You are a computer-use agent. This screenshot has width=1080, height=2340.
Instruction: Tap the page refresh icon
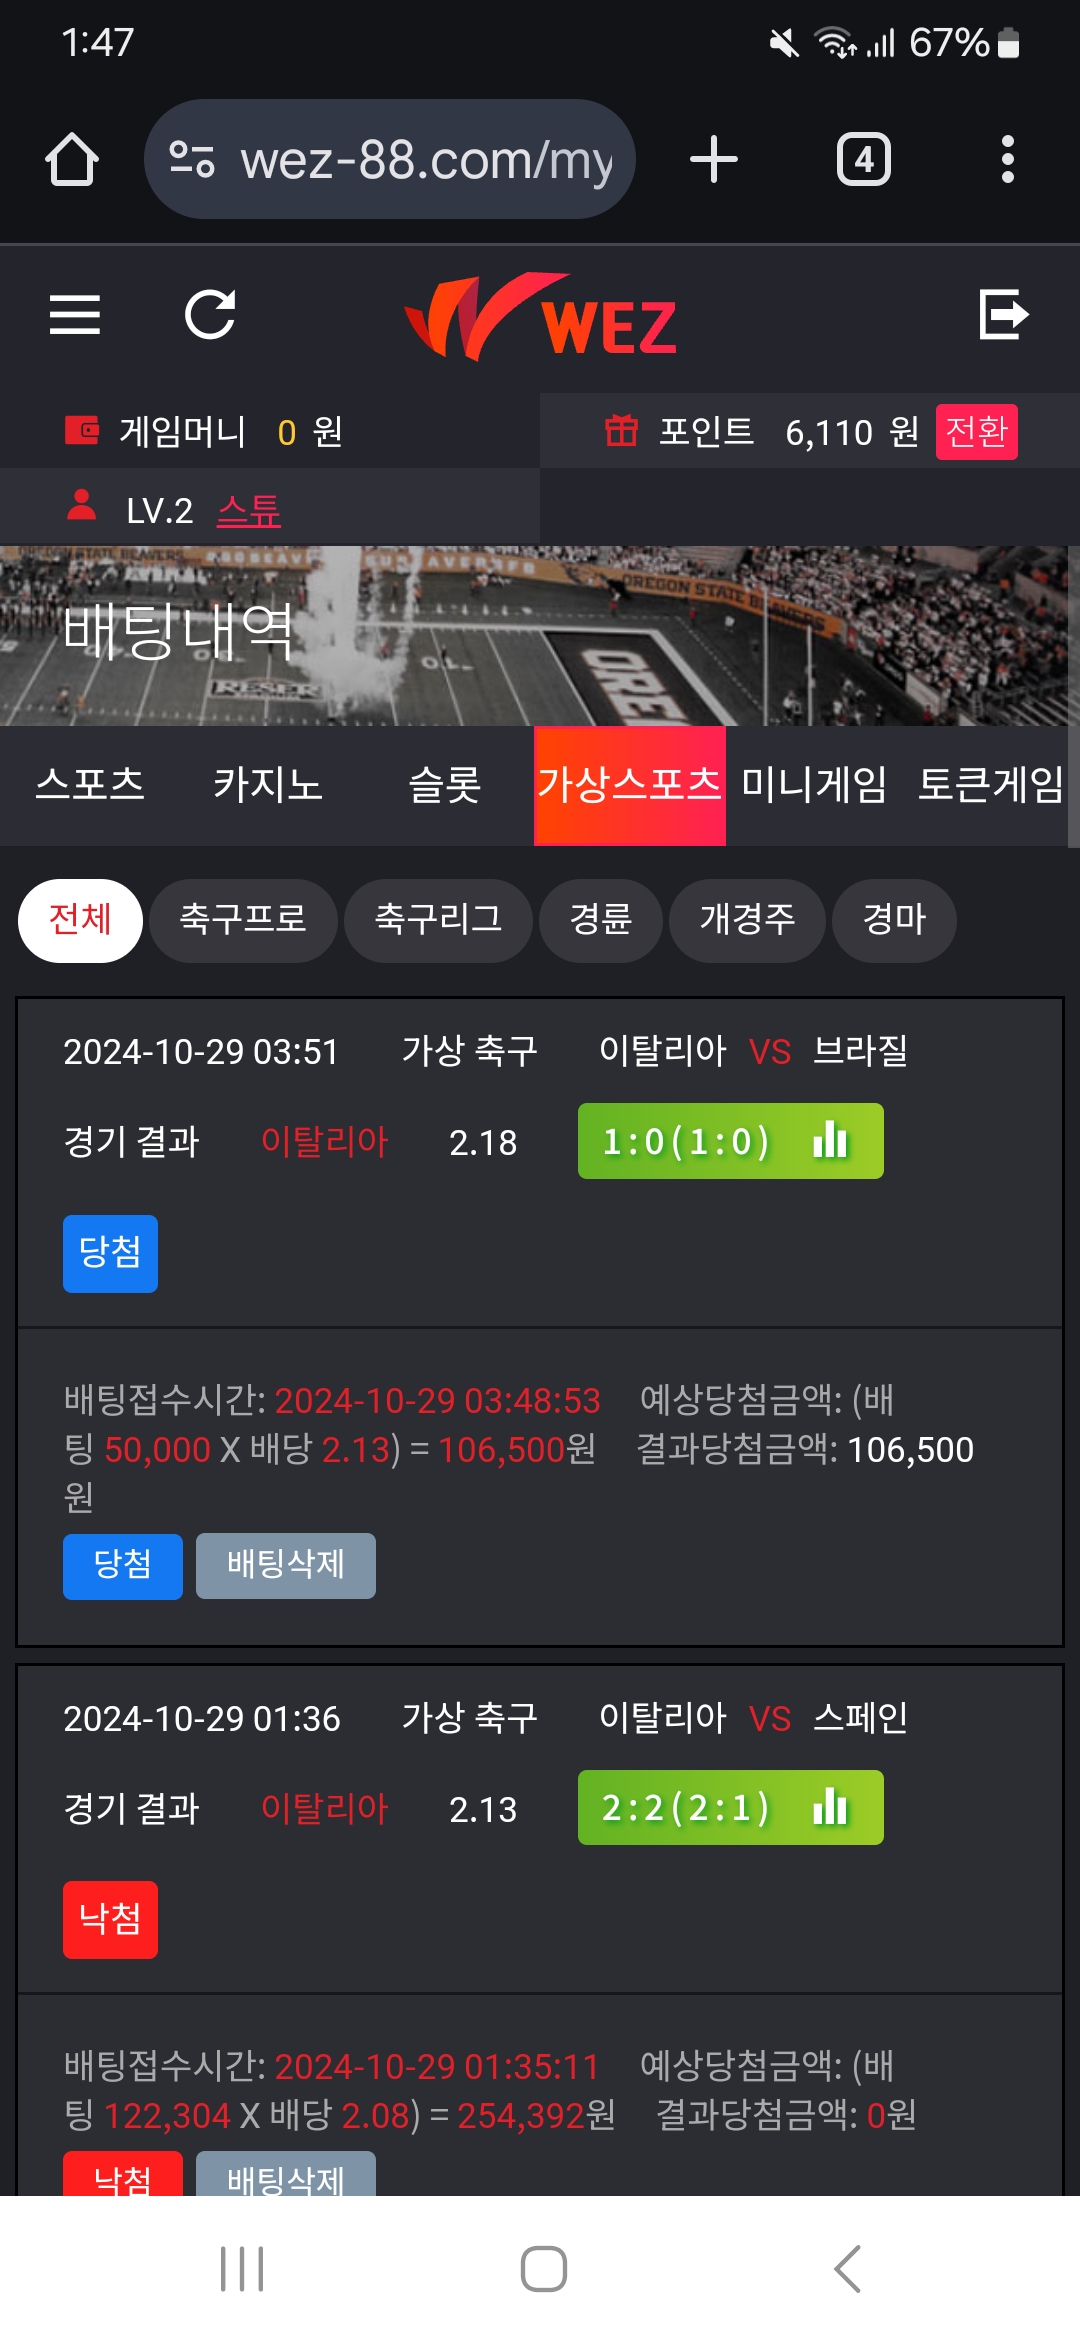[210, 315]
